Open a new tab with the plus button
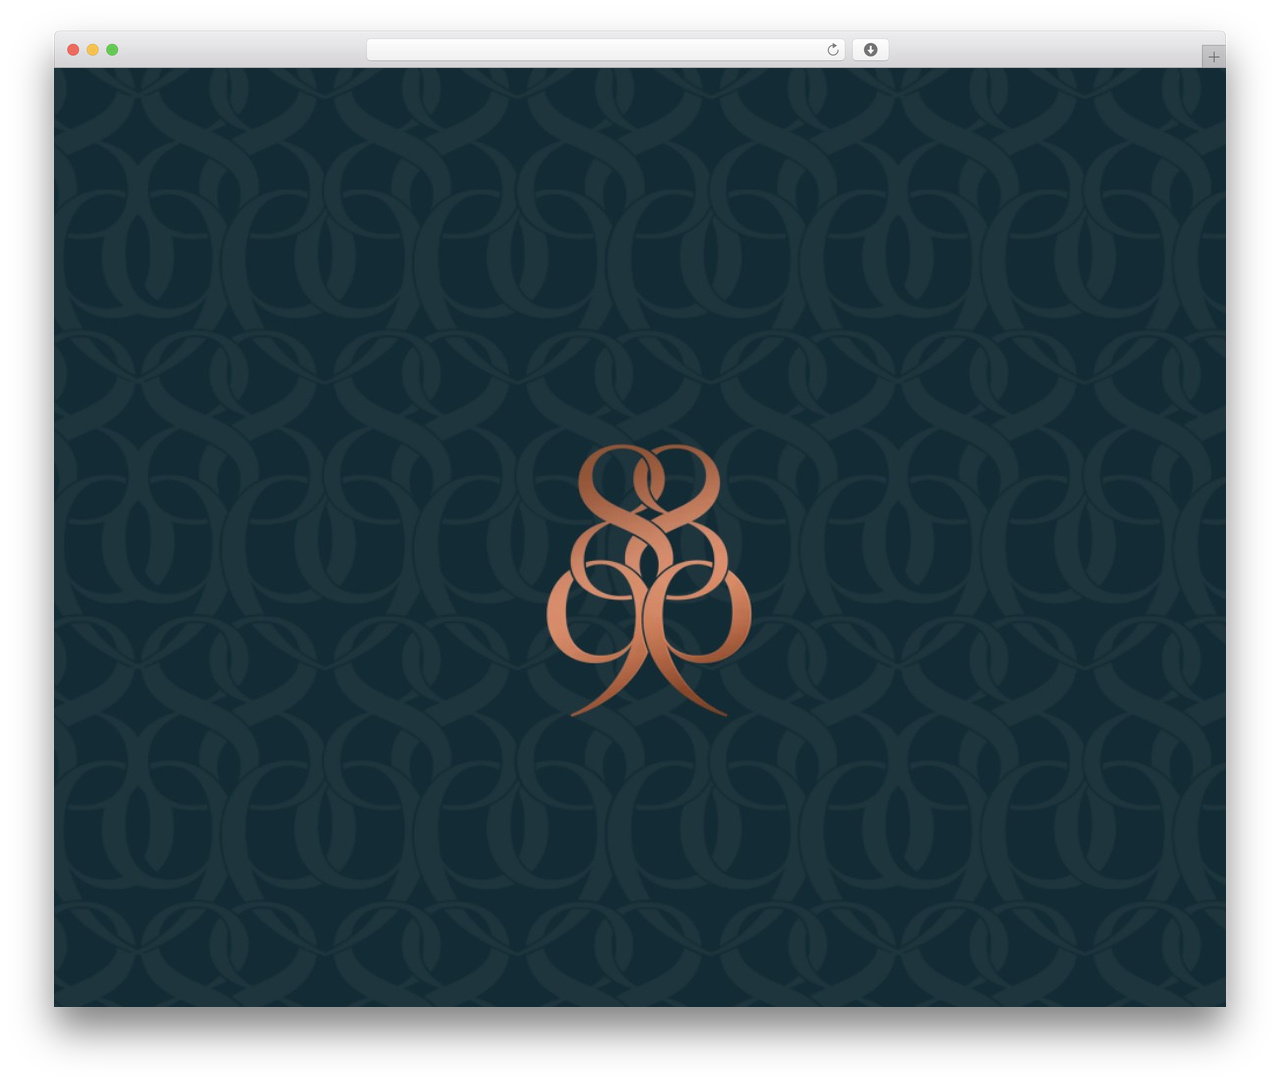 (1213, 57)
